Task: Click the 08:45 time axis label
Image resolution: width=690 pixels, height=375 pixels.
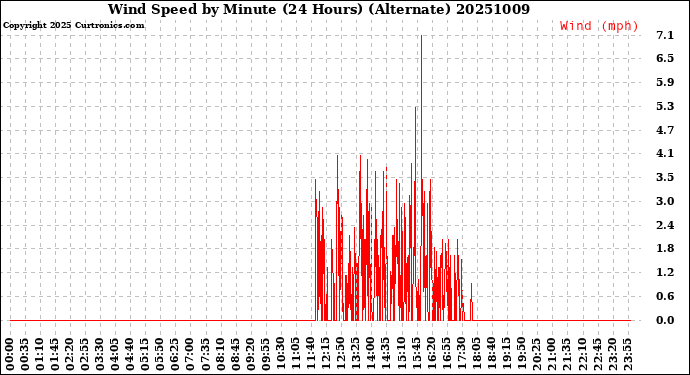Action: click(x=236, y=355)
